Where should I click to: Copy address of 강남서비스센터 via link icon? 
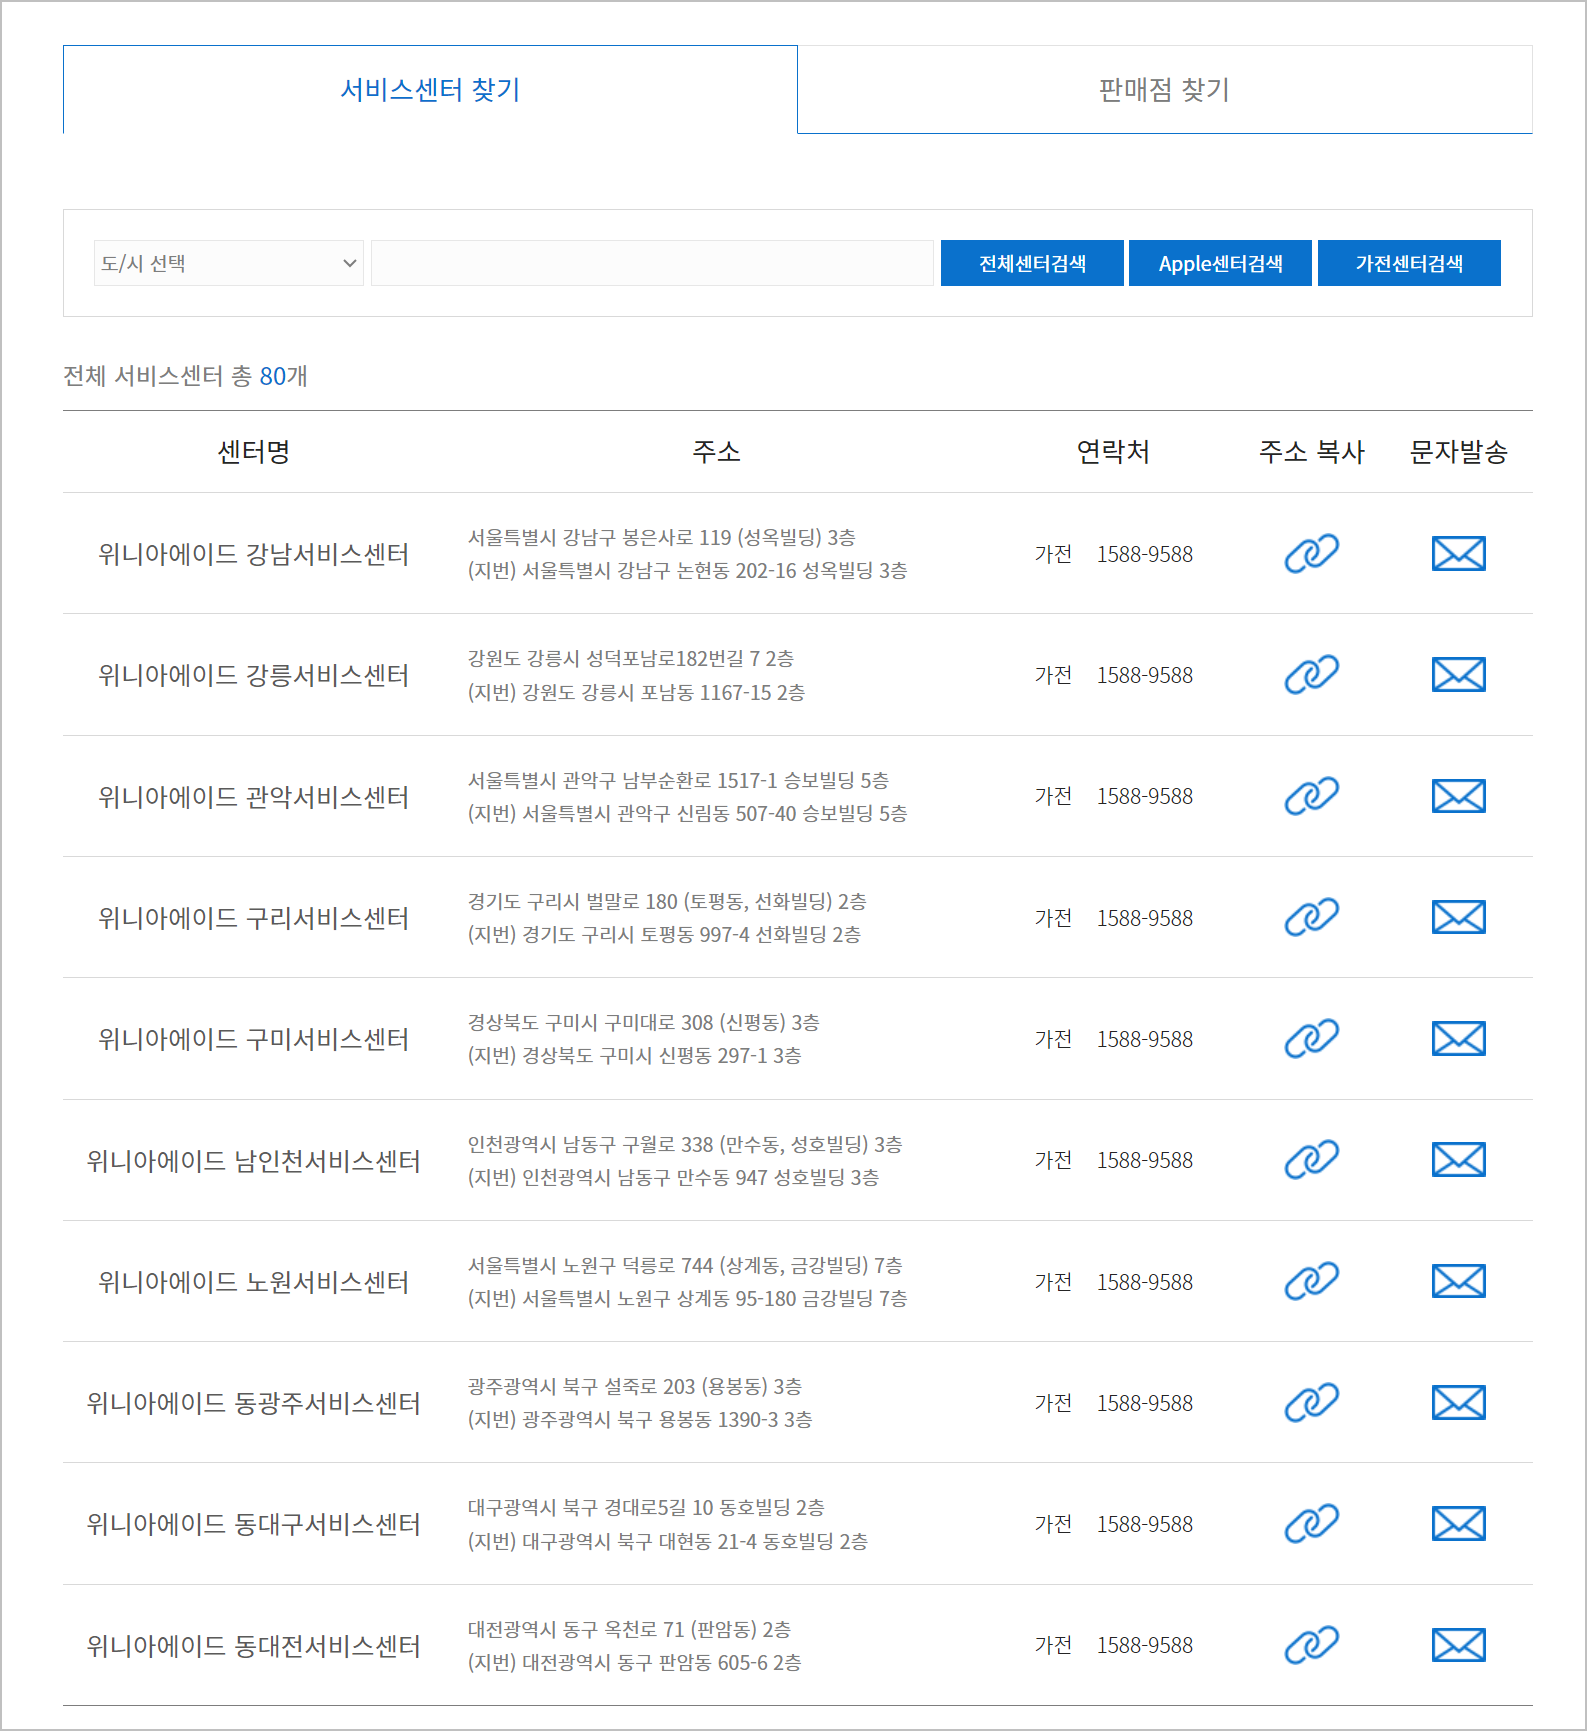coord(1311,553)
